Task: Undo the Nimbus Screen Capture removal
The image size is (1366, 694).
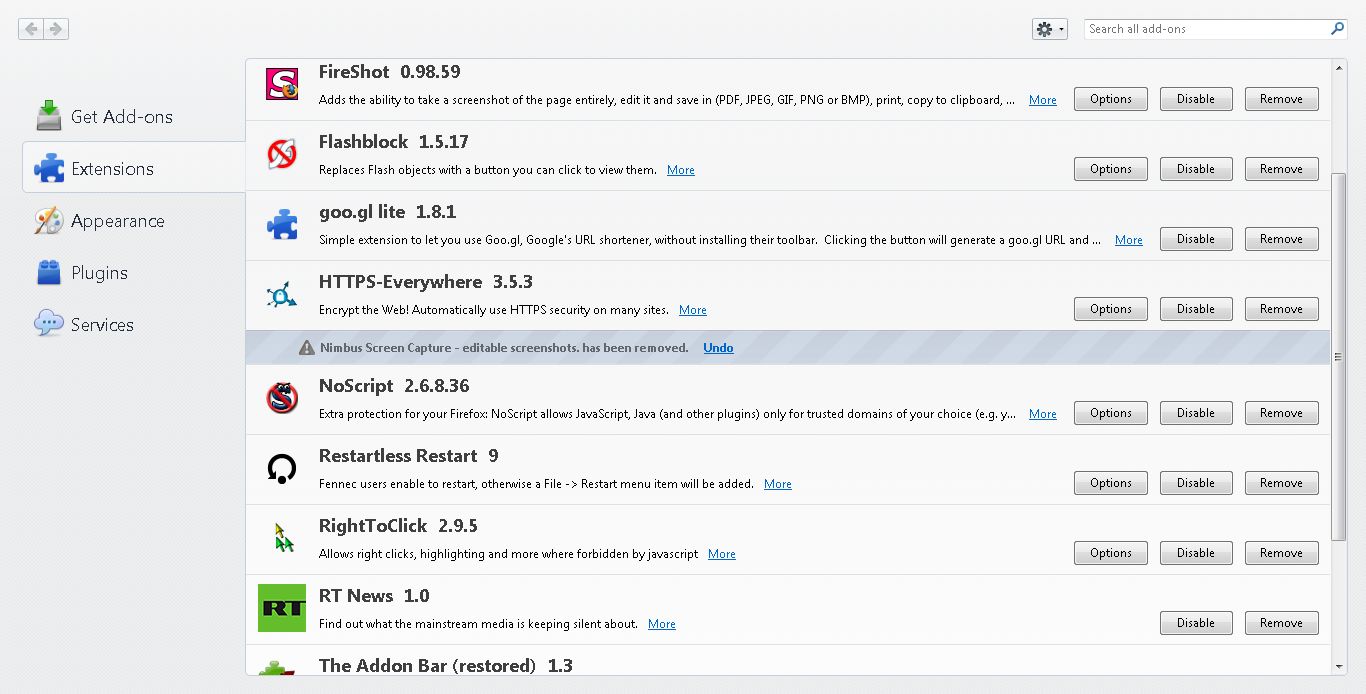Action: click(x=718, y=348)
